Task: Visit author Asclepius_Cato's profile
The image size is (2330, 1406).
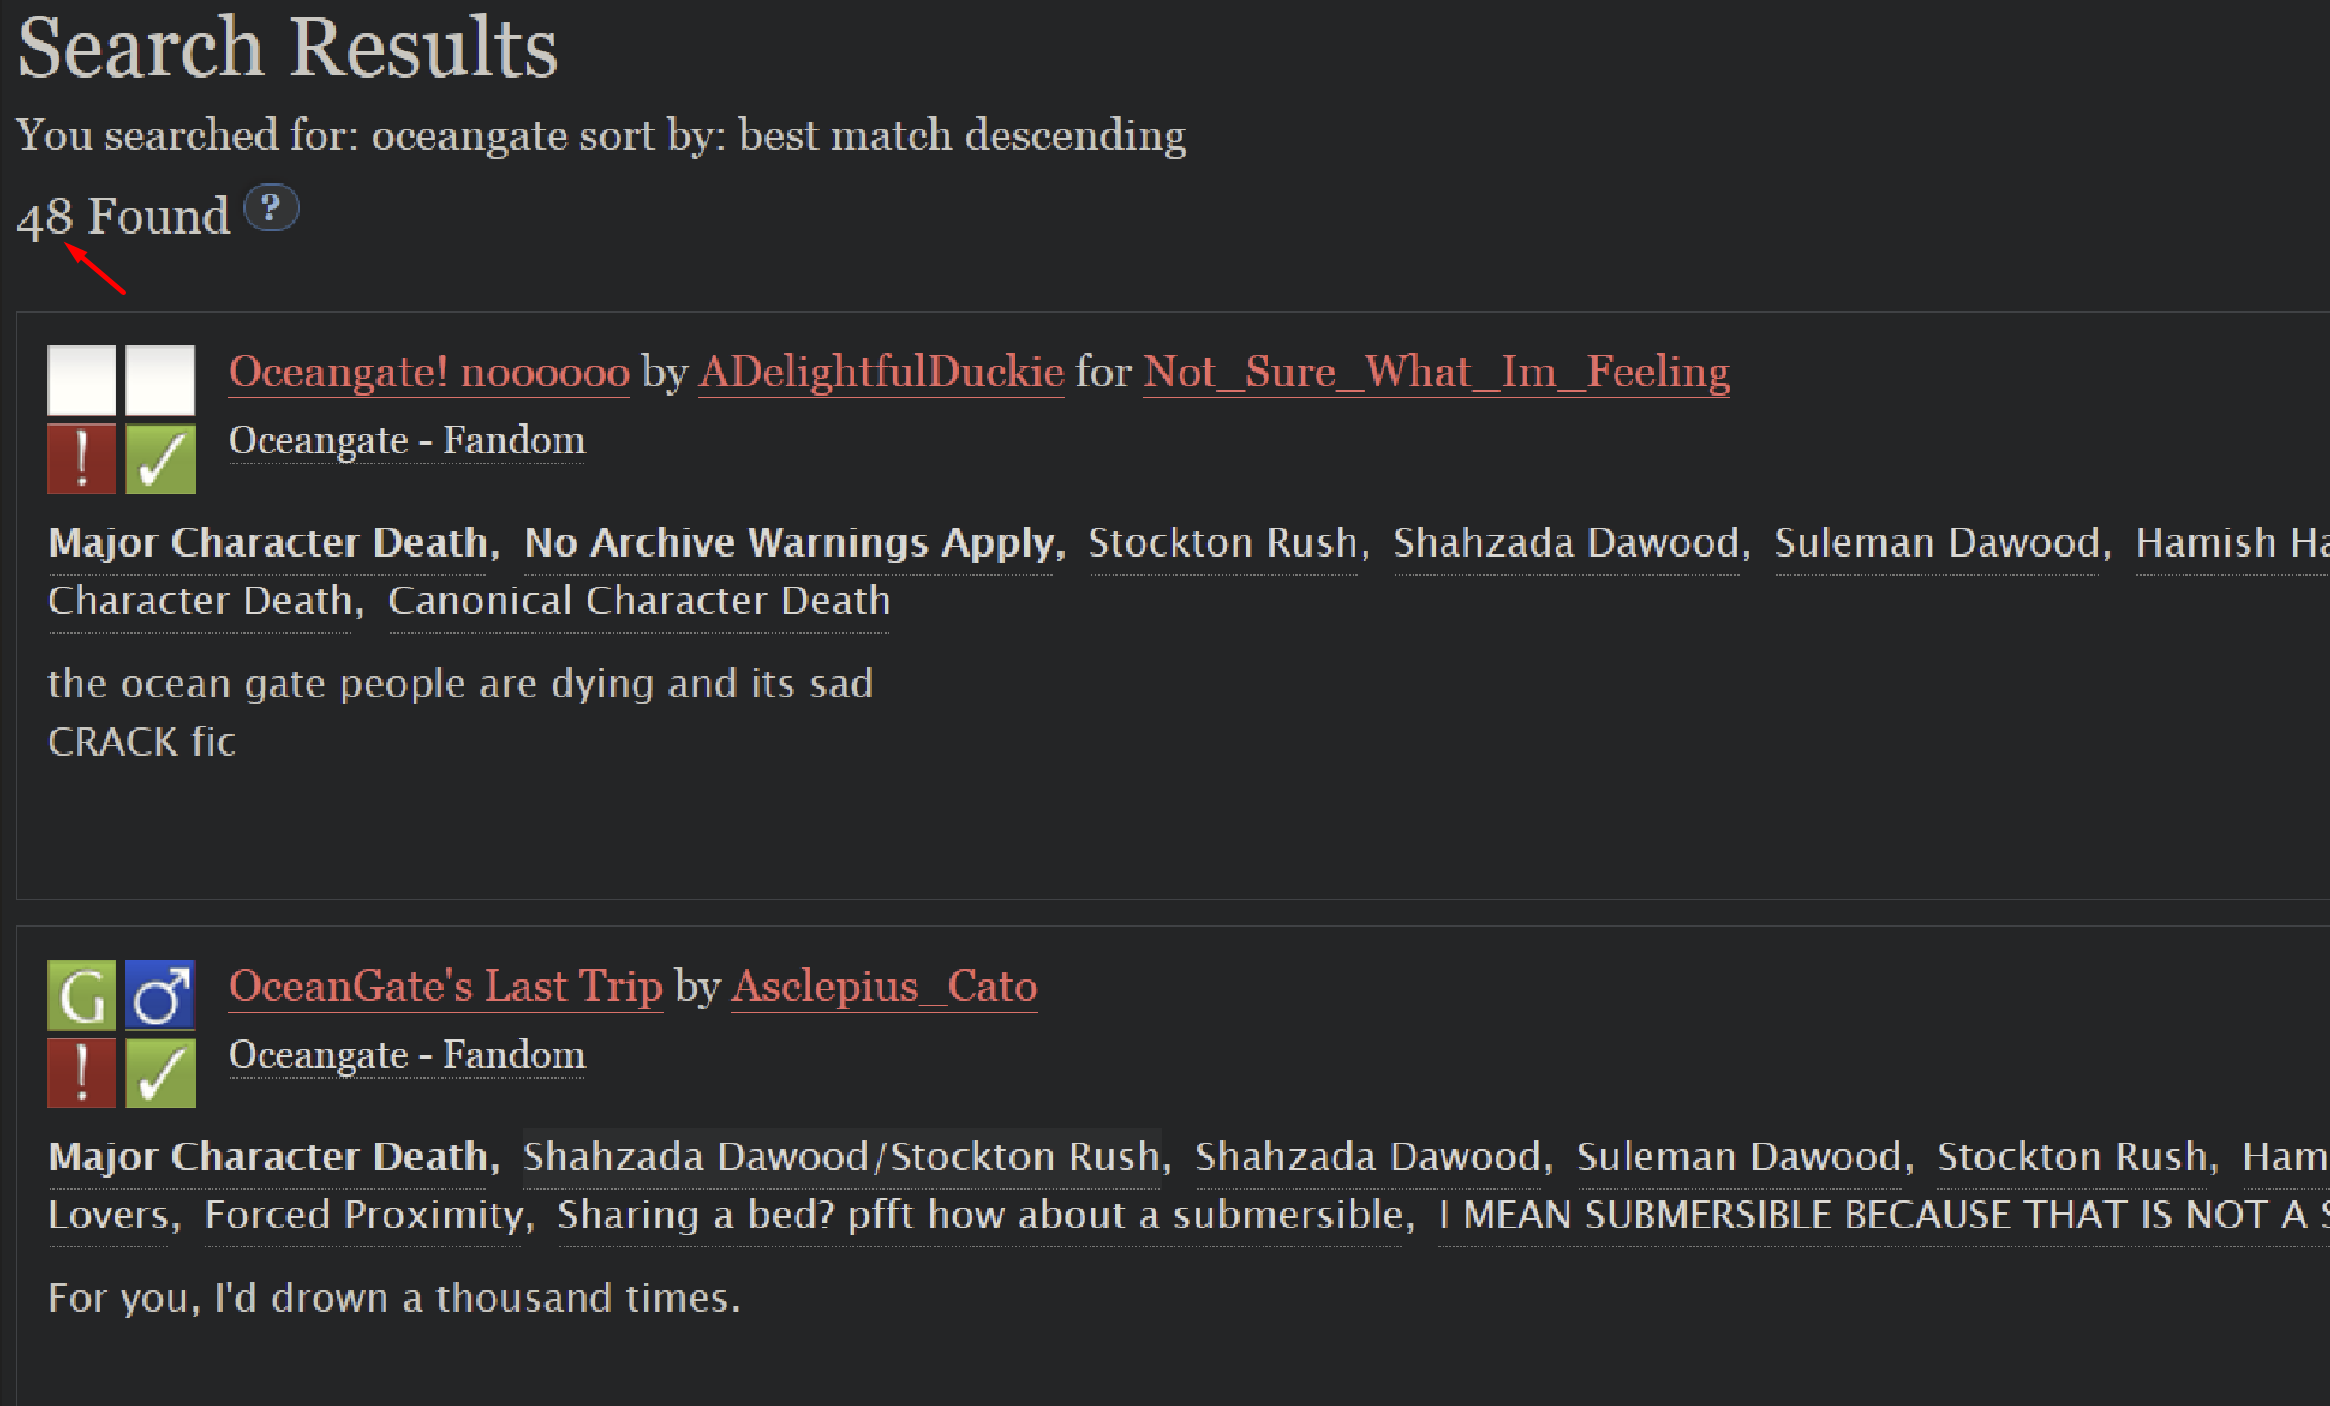Action: tap(884, 987)
